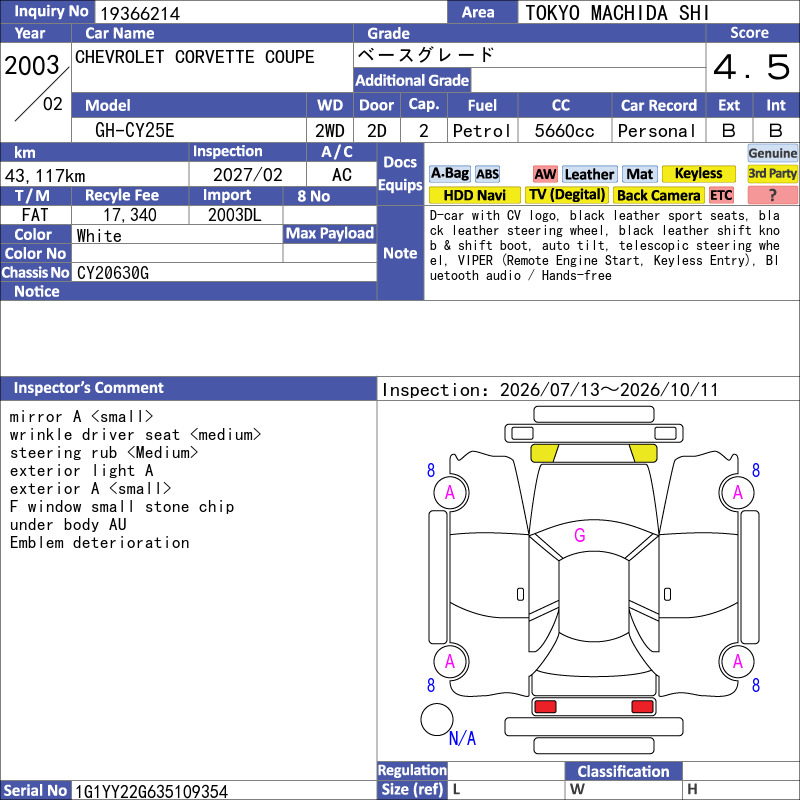The width and height of the screenshot is (800, 800).
Task: Click the ABS equipment badge
Action: coord(487,174)
